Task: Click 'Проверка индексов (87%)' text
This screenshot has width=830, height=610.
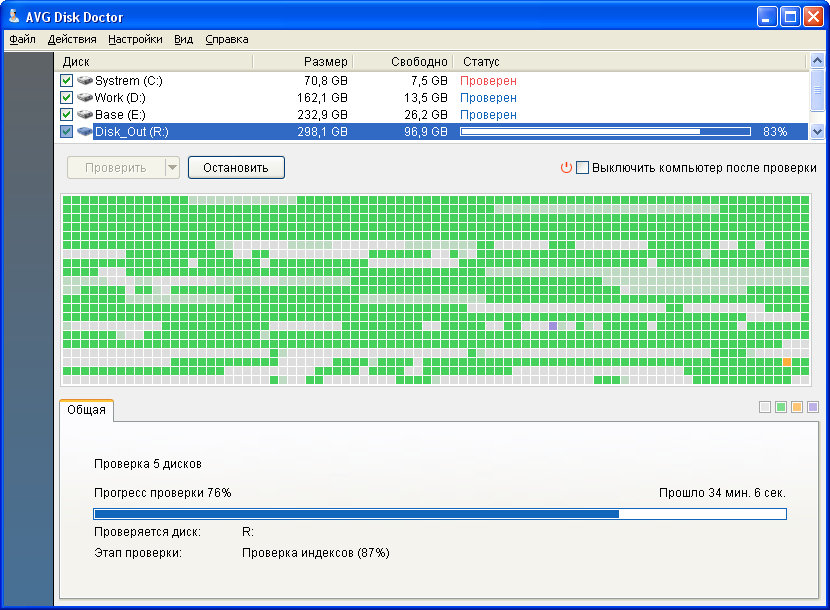Action: point(315,553)
